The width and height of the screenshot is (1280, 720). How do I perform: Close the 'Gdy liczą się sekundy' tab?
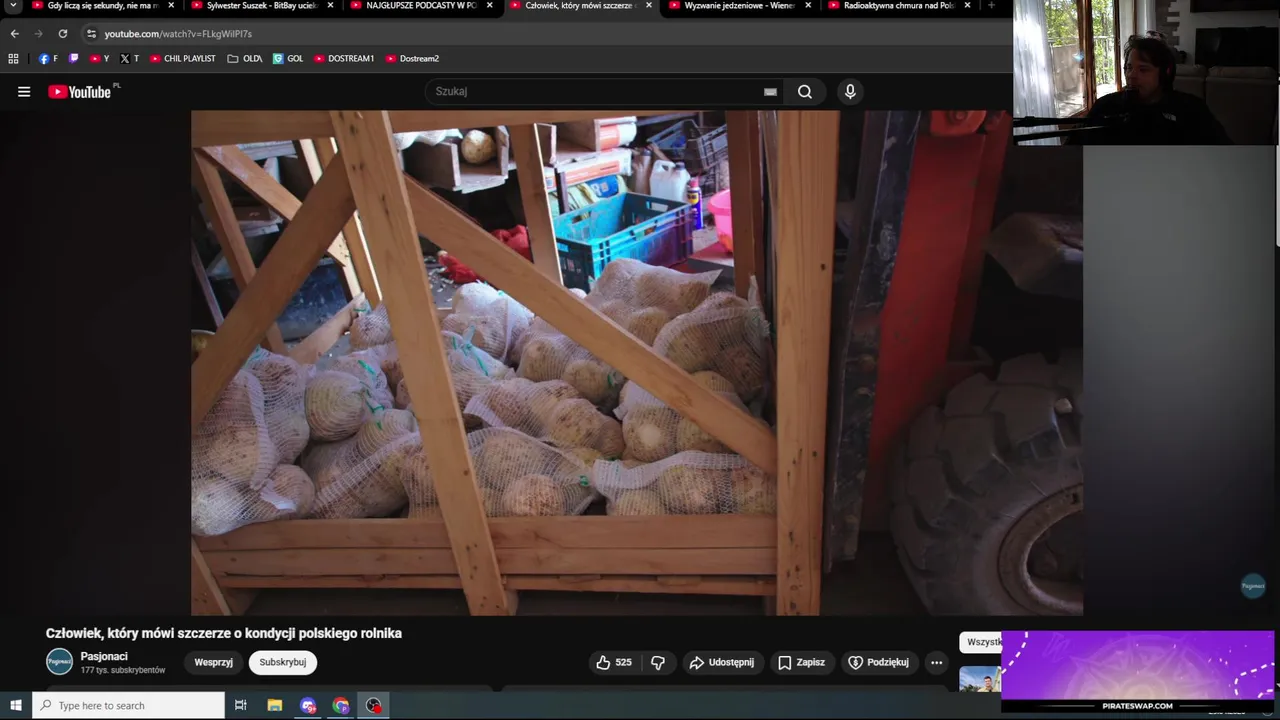[x=171, y=6]
